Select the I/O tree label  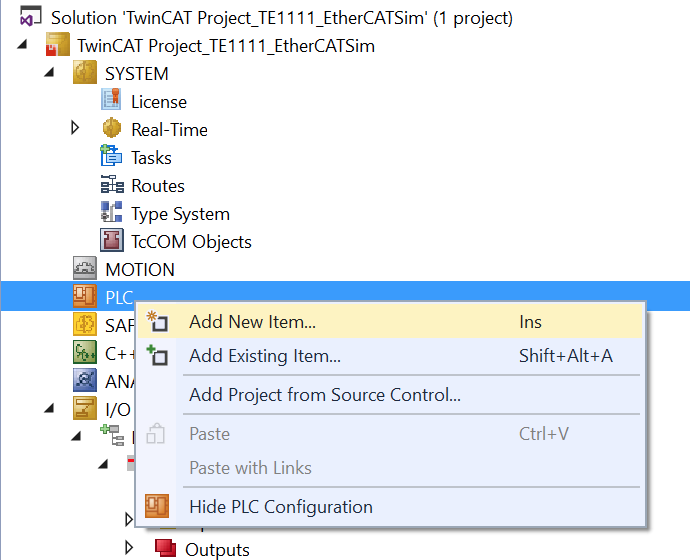point(118,410)
